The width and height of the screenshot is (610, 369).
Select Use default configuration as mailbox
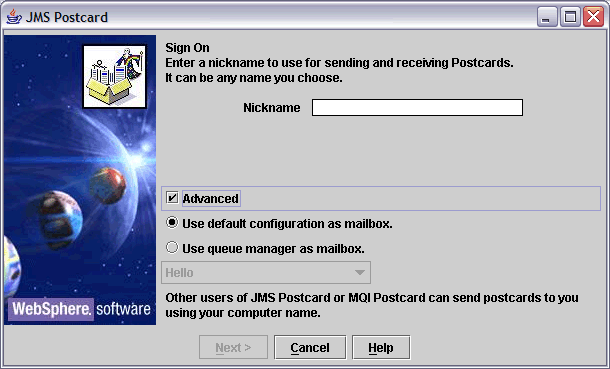172,223
